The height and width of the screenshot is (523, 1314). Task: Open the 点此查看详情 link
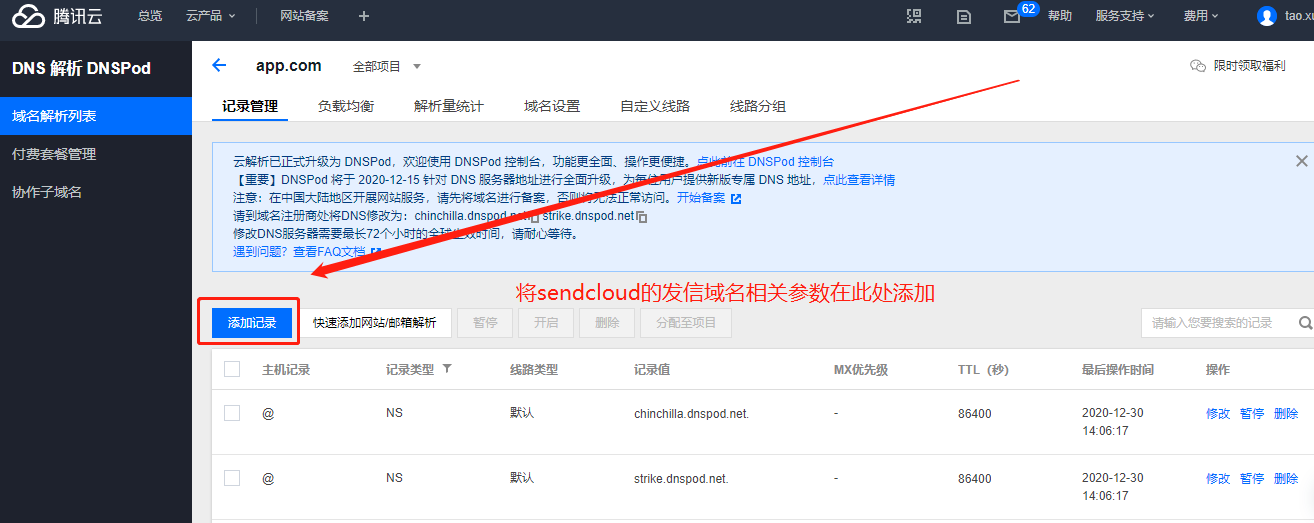point(858,180)
